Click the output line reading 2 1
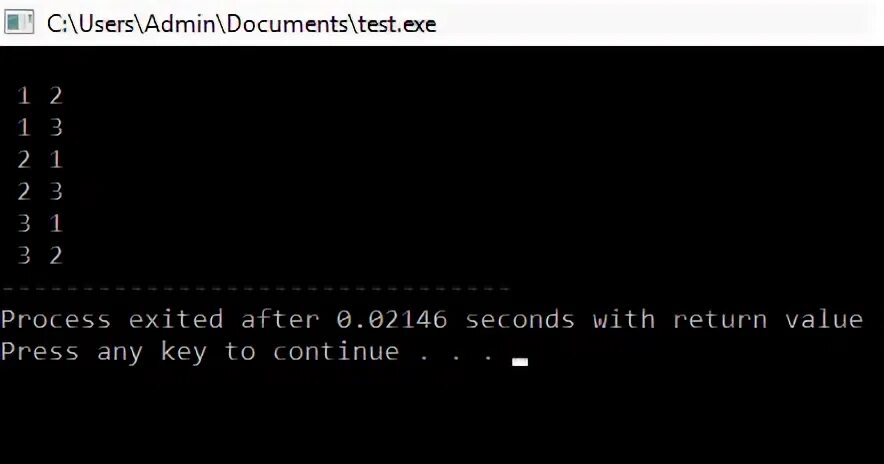 pyautogui.click(x=39, y=160)
